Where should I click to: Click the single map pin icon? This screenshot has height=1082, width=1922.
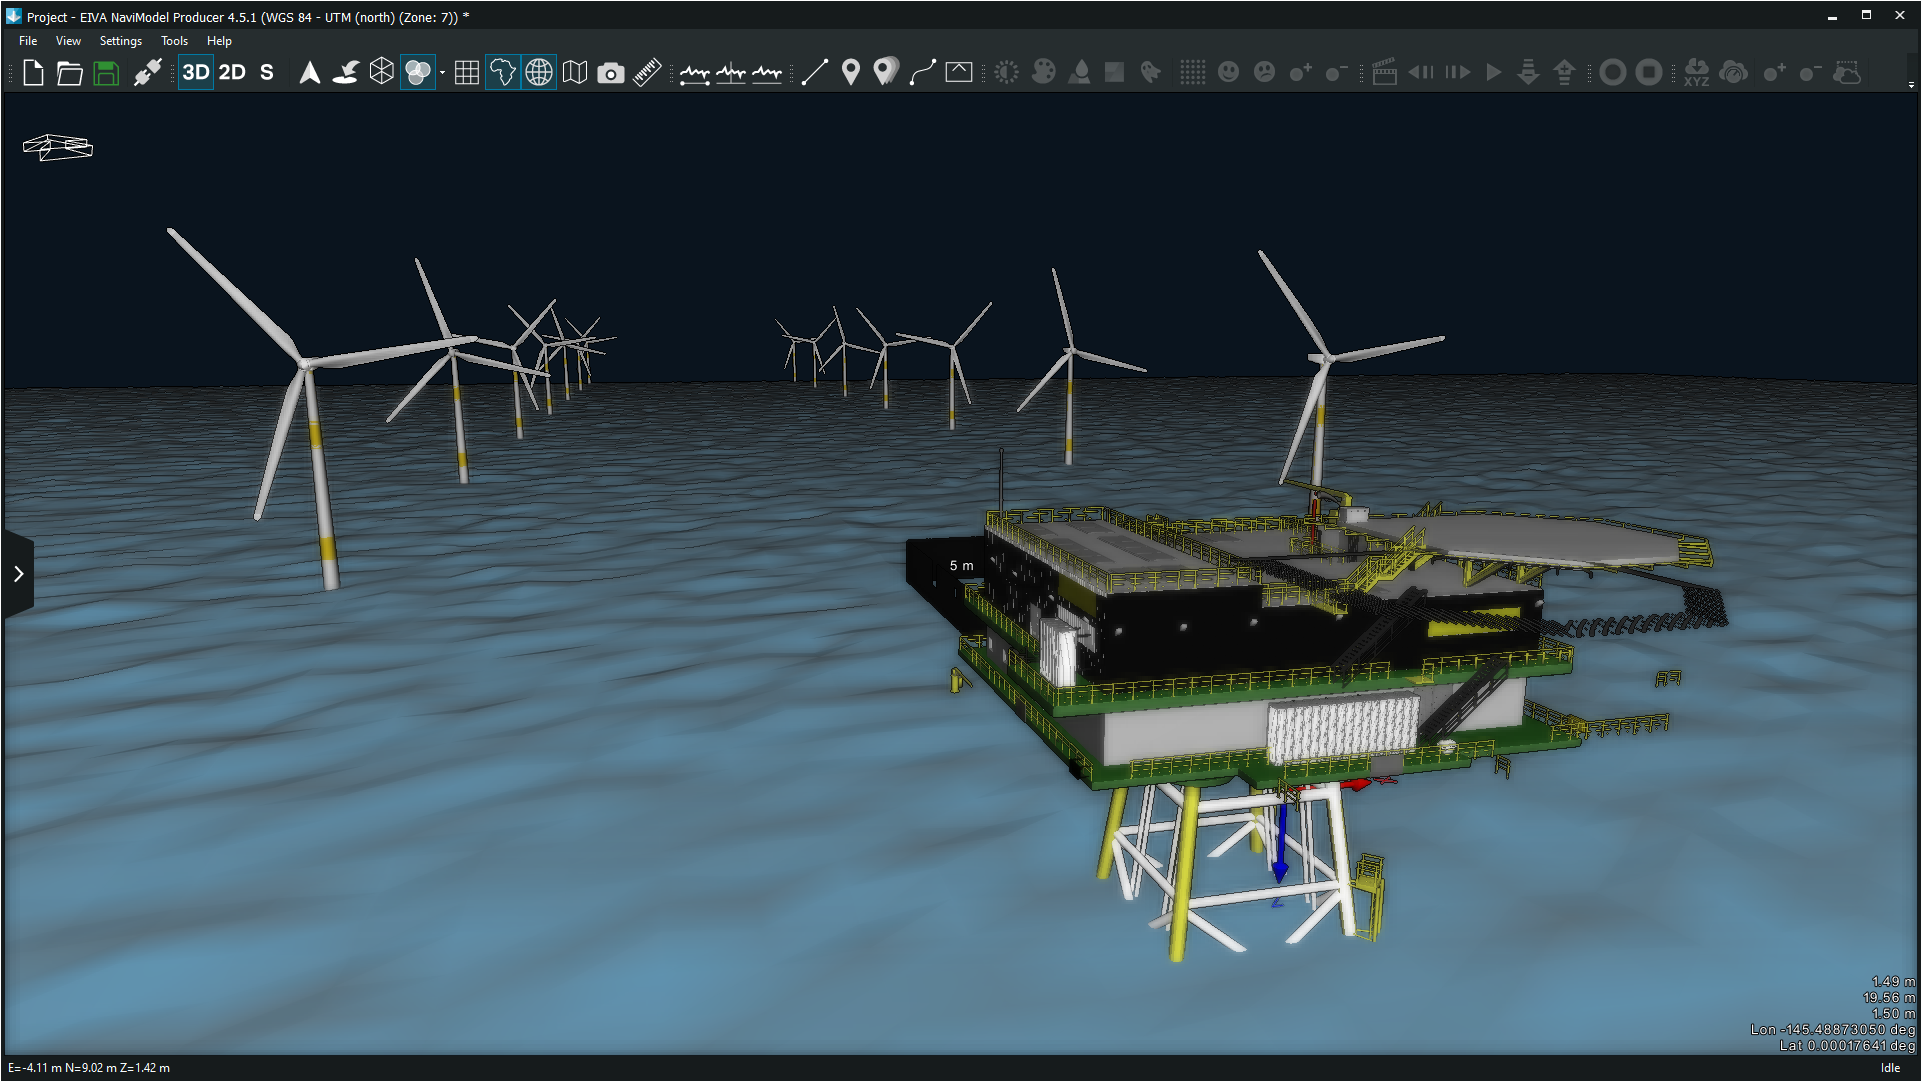click(850, 72)
